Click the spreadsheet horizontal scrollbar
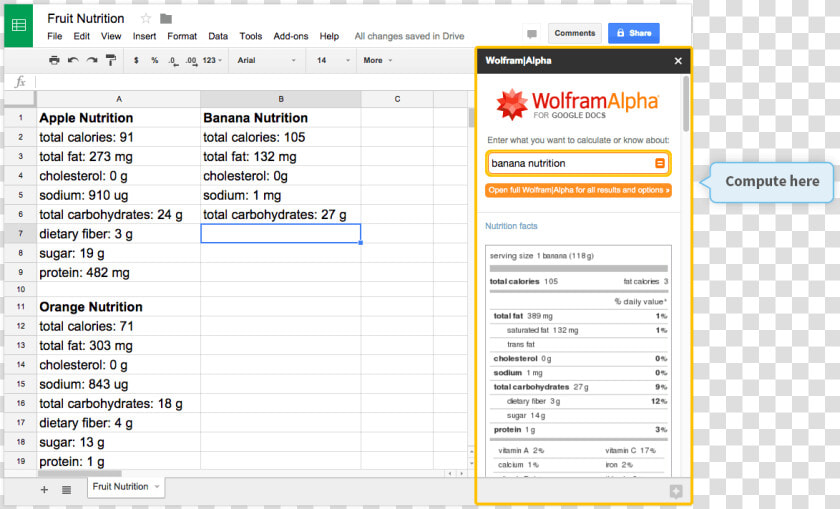 tap(79, 474)
